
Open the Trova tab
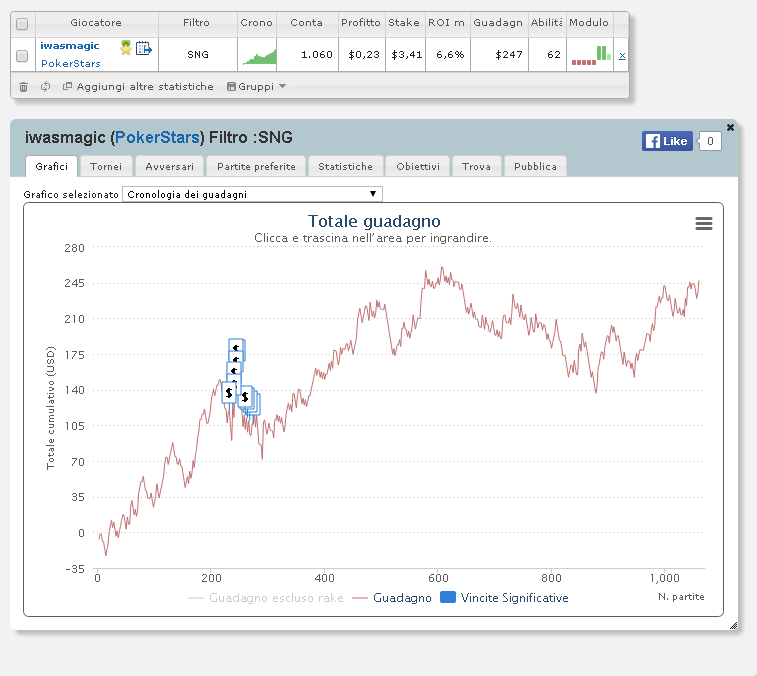click(x=476, y=167)
